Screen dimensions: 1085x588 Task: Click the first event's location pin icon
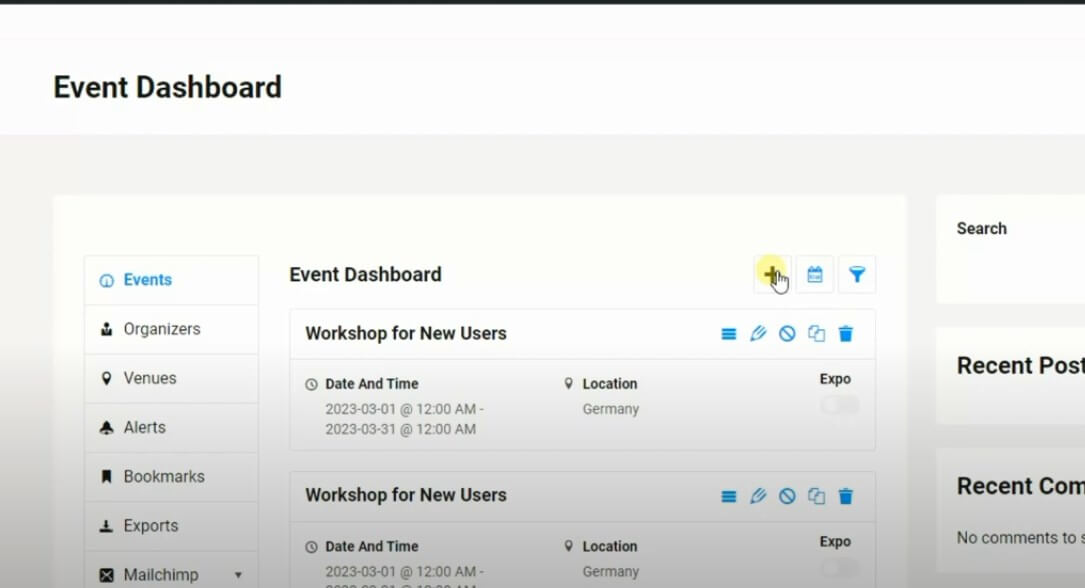click(569, 383)
